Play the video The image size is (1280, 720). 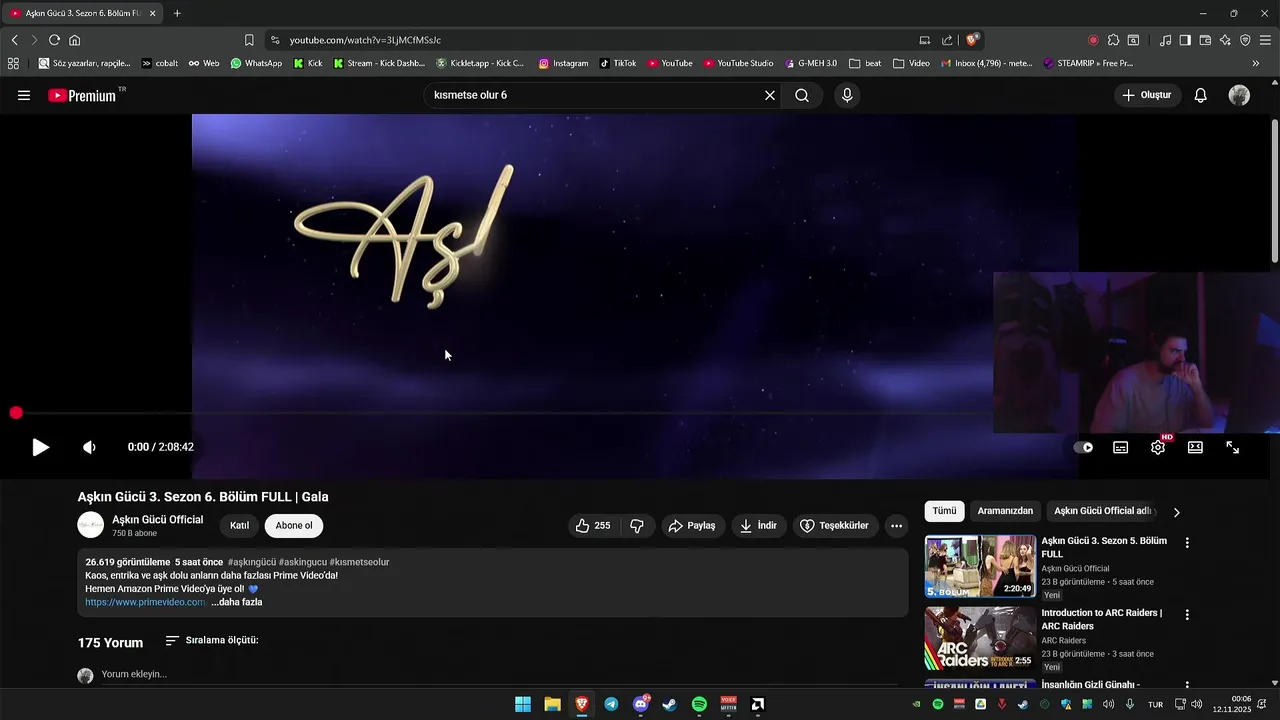(40, 447)
